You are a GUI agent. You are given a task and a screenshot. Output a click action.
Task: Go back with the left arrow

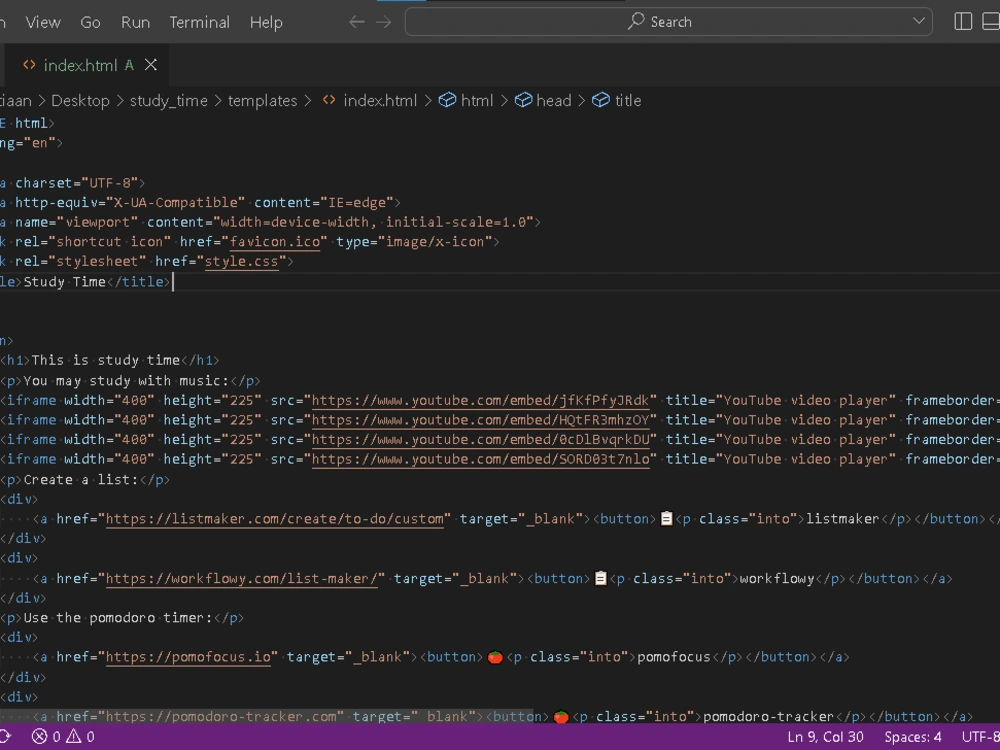pos(357,22)
